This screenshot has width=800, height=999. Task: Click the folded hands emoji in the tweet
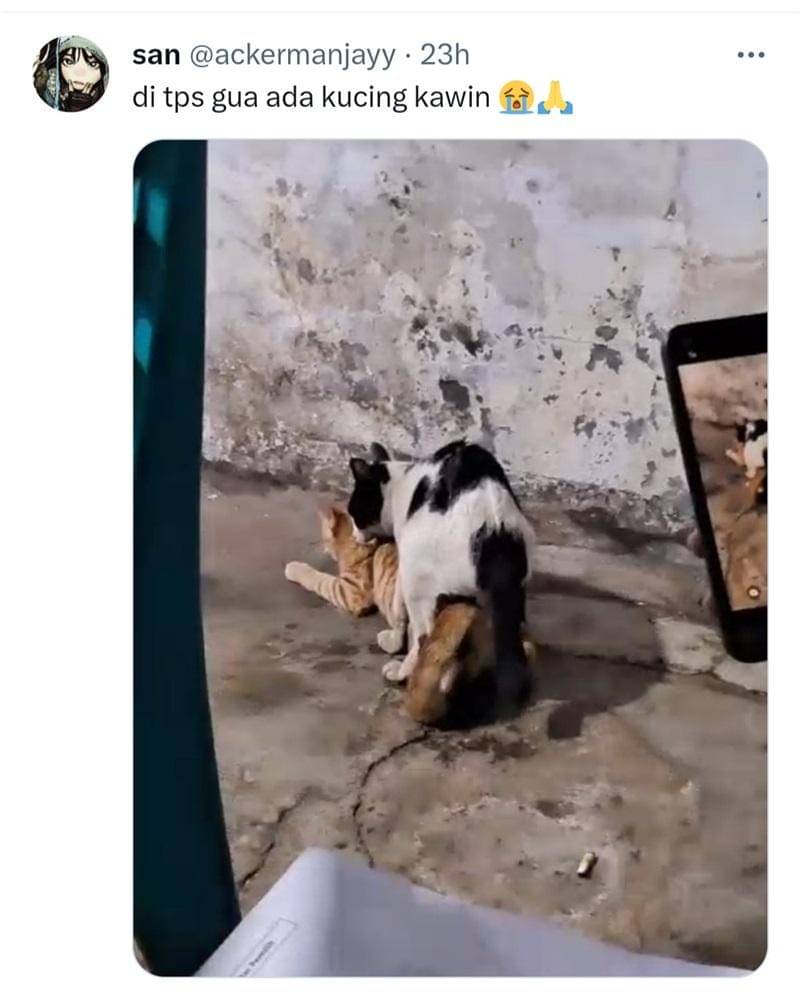click(554, 98)
